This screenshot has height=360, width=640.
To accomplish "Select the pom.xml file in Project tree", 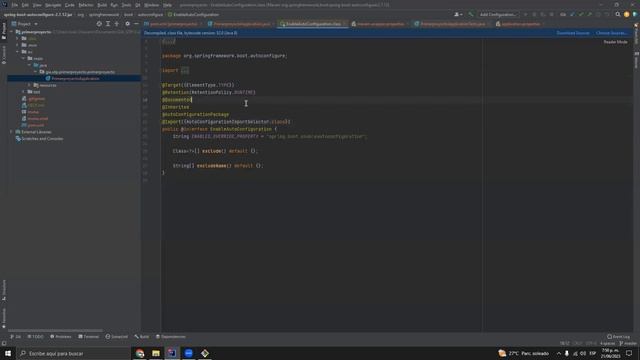I will [36, 125].
